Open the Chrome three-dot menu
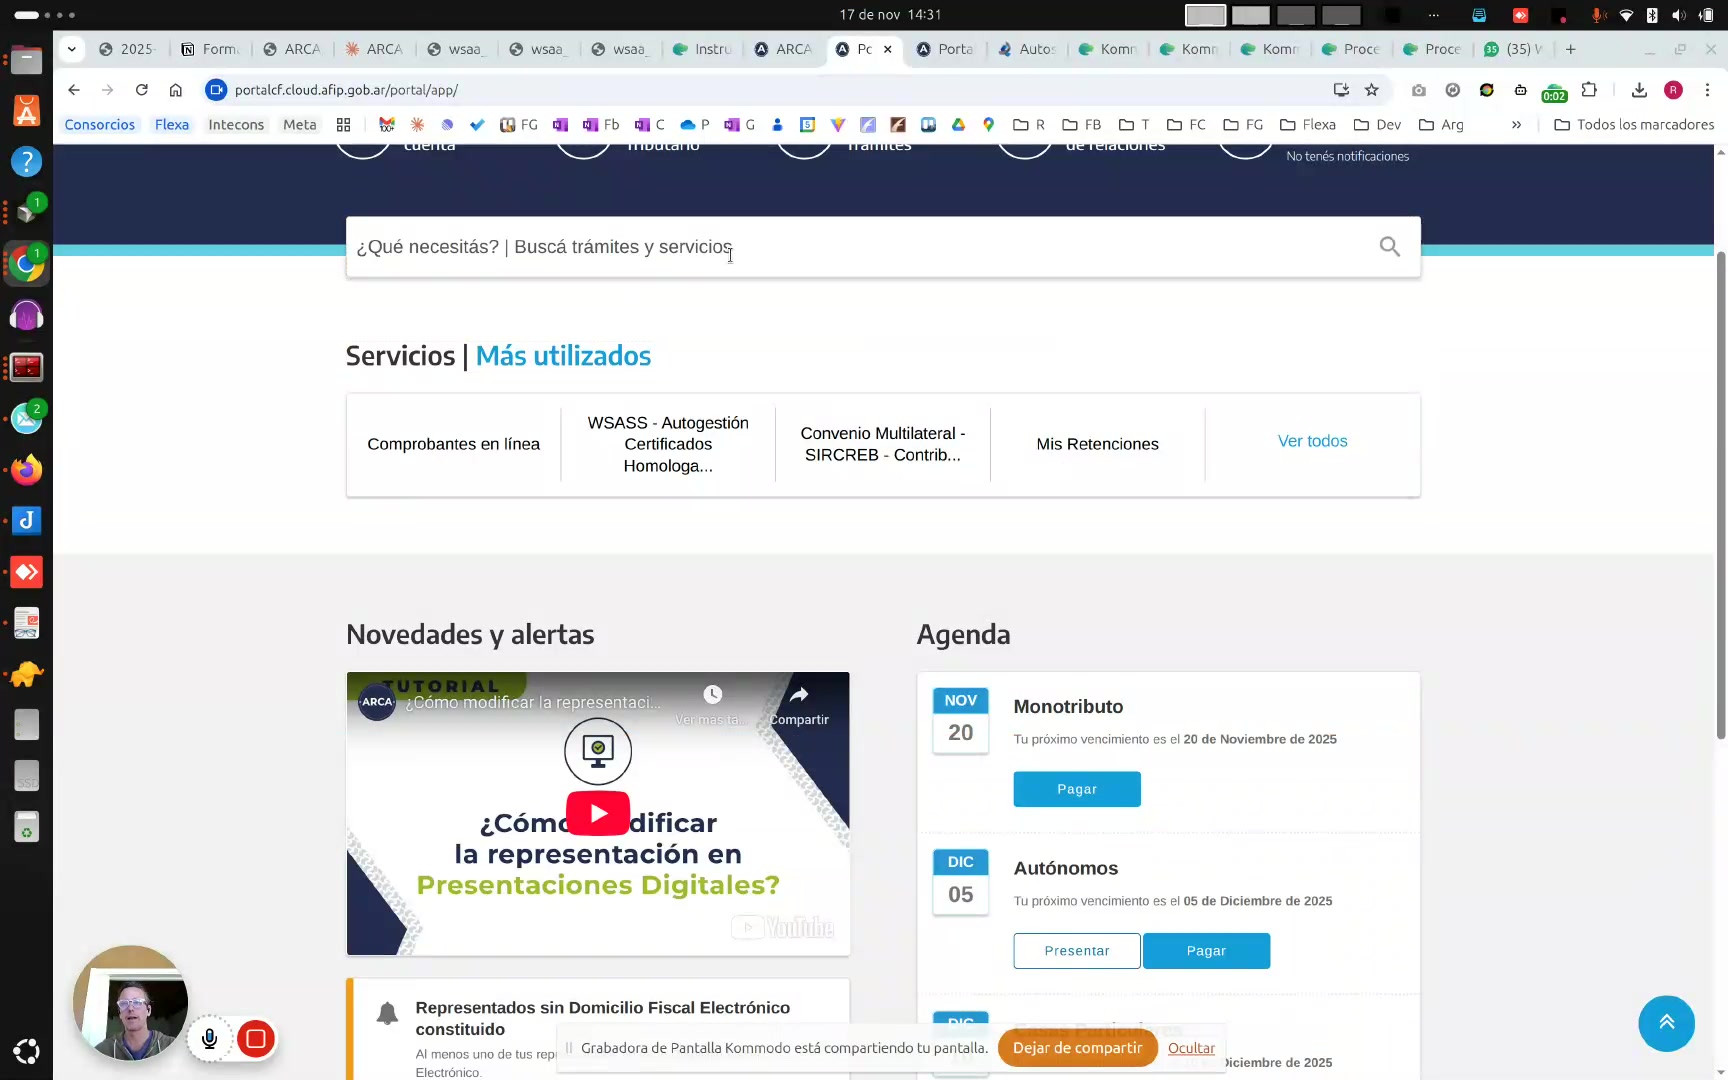Screen dimensions: 1728x1080 pos(1707,90)
